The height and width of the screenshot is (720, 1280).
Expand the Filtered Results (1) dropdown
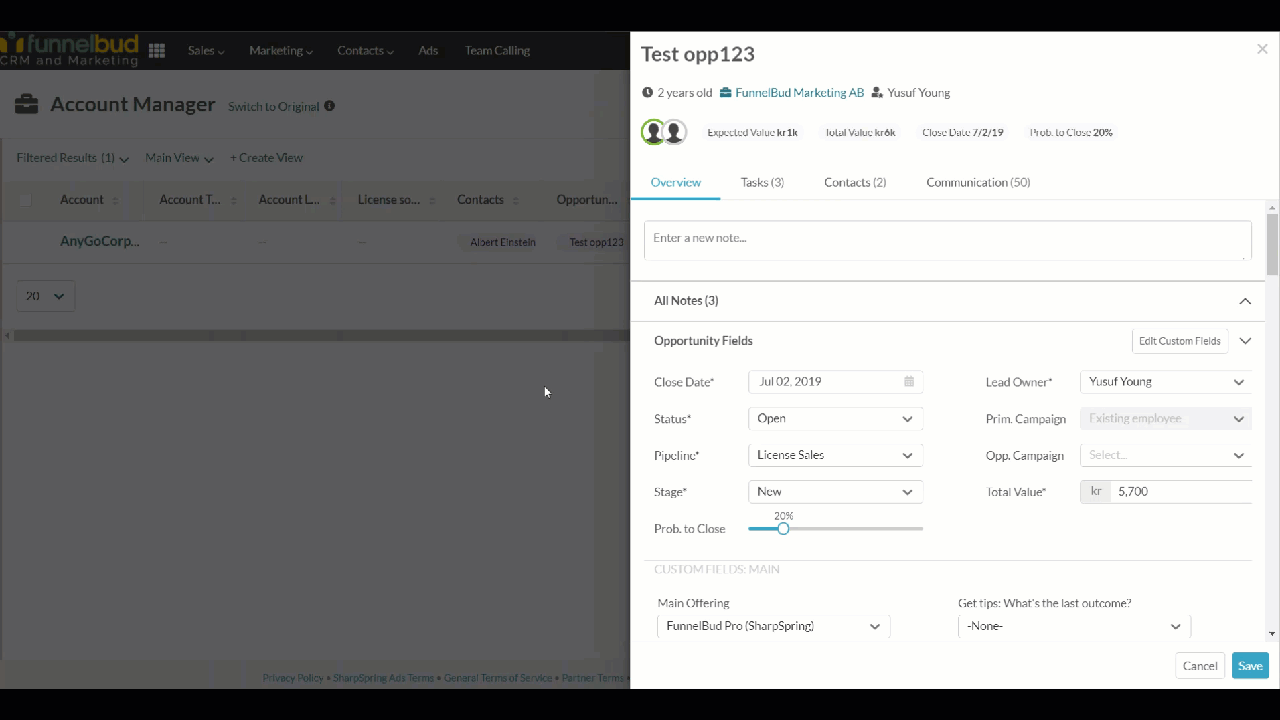click(x=73, y=158)
